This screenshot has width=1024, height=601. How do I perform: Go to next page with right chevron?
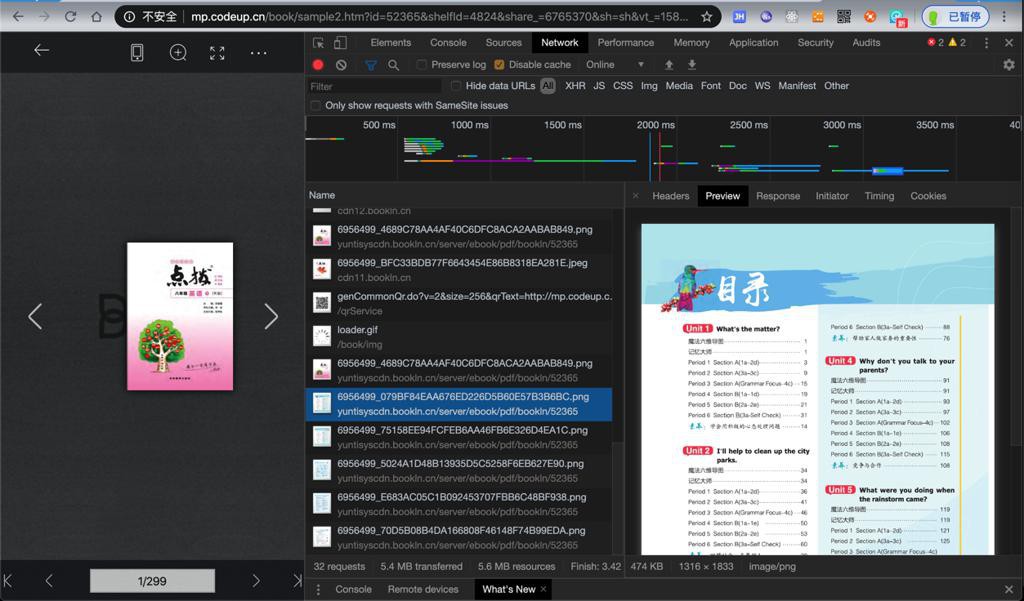pos(271,316)
